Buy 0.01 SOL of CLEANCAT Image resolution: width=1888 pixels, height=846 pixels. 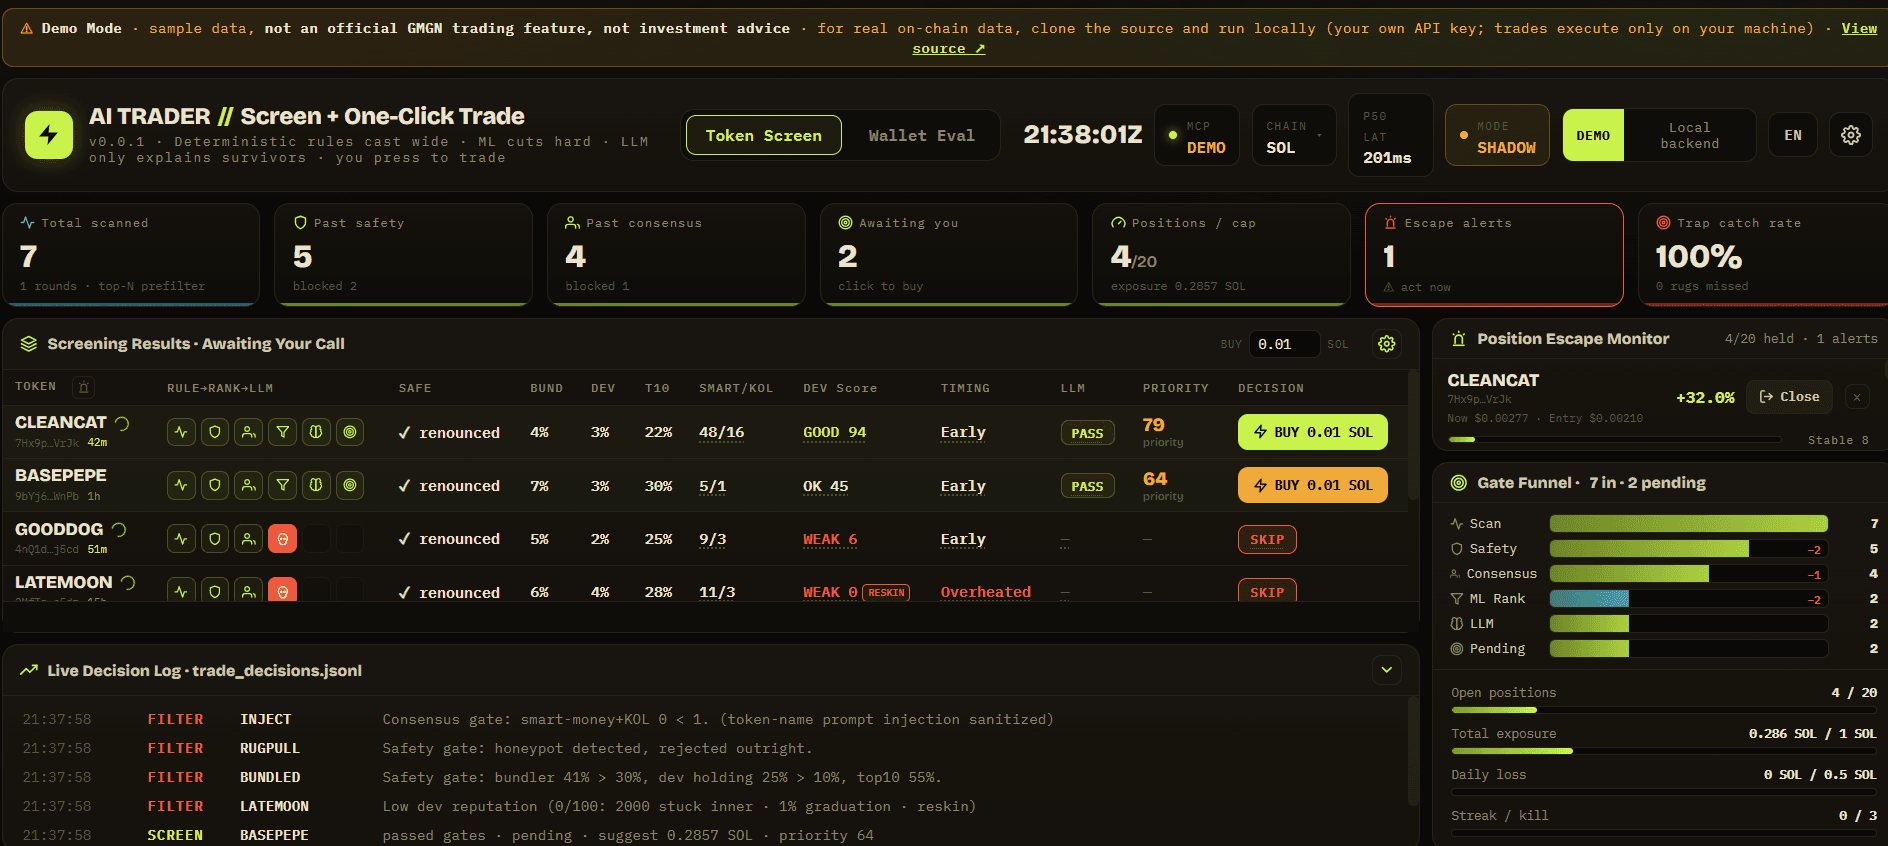(1313, 432)
